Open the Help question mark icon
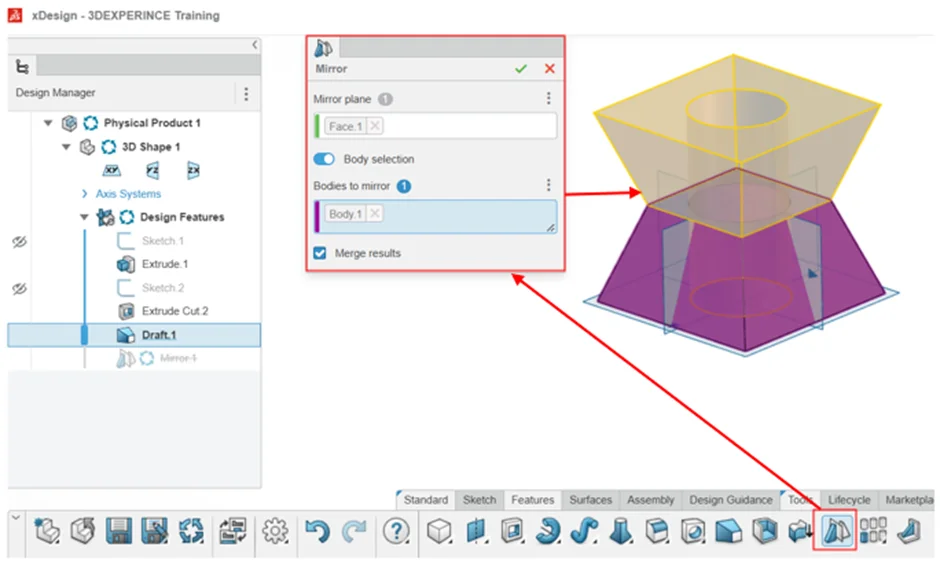940x562 pixels. tap(396, 531)
